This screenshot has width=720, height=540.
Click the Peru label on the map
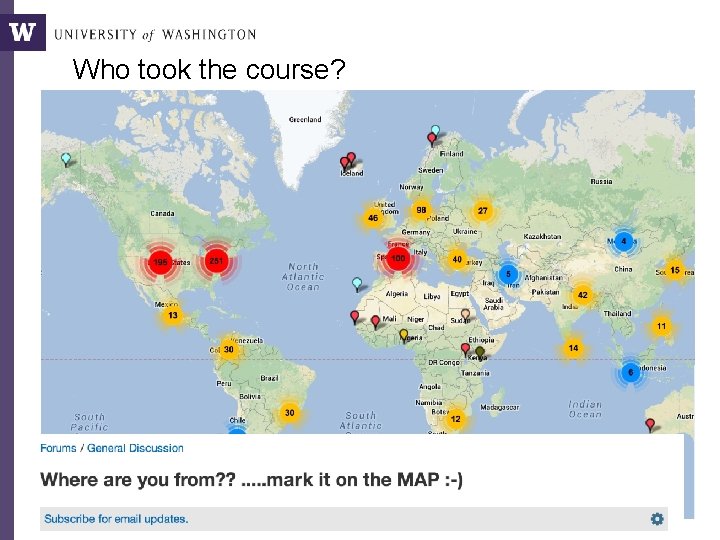(x=224, y=383)
